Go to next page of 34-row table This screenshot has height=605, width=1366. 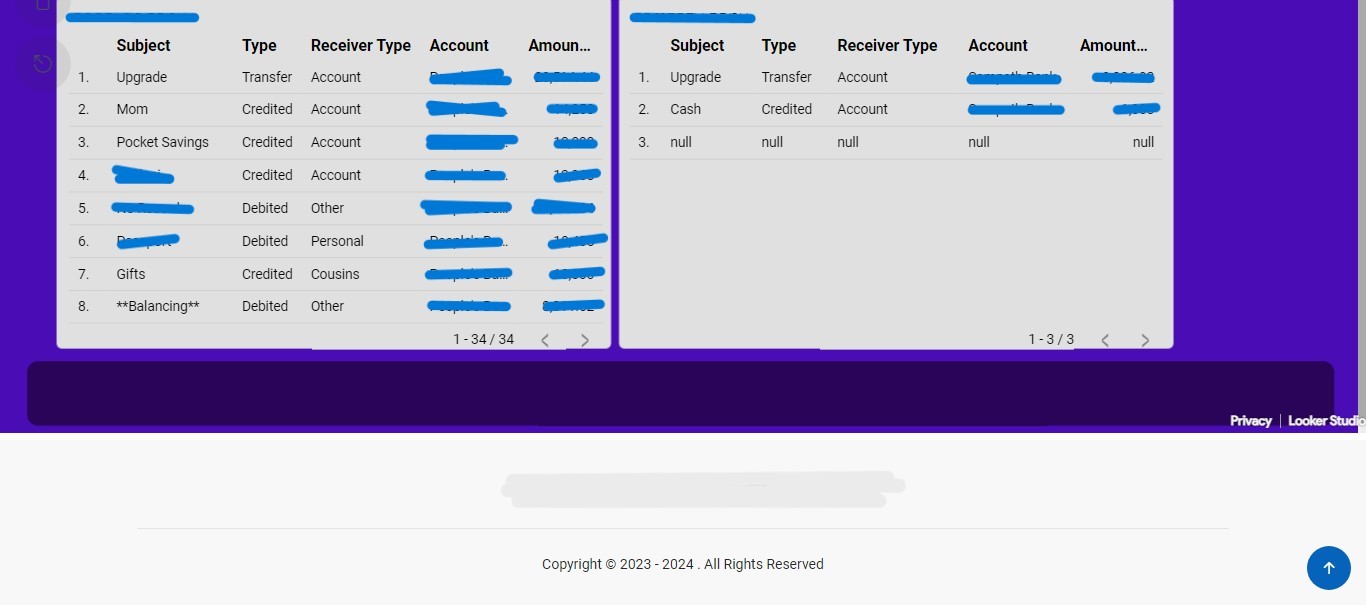(585, 340)
